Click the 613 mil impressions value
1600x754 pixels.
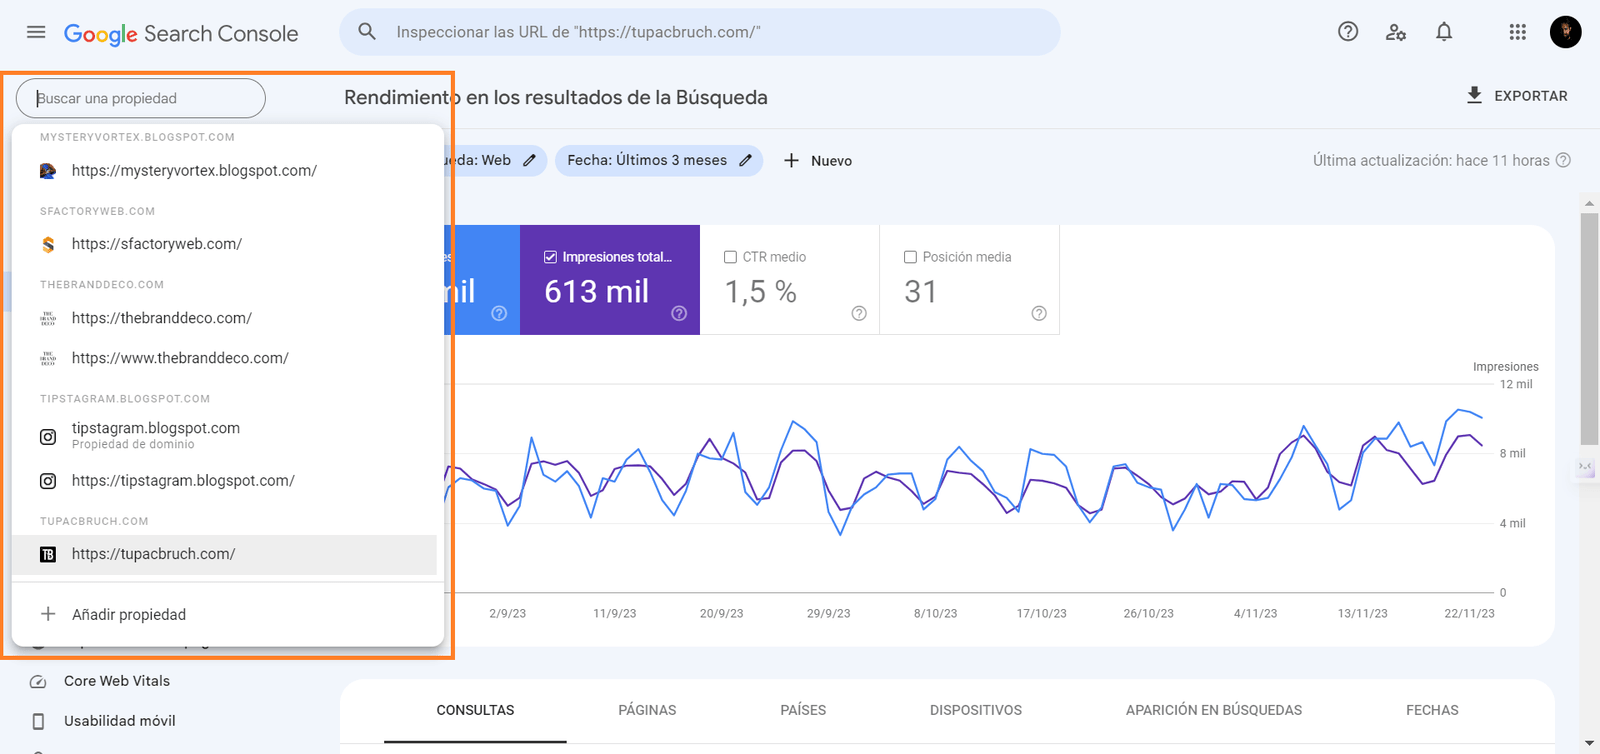coord(597,291)
